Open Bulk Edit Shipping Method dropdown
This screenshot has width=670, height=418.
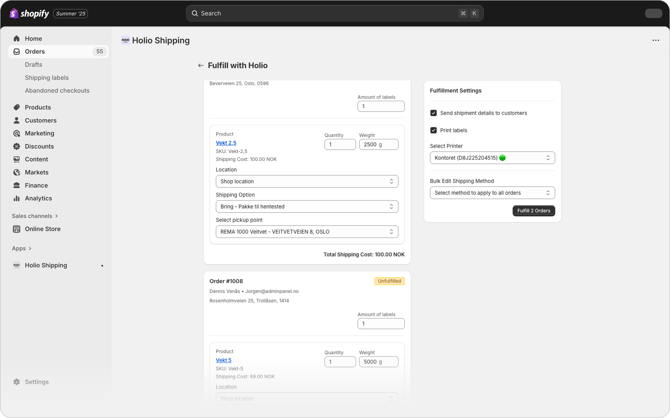pos(492,193)
